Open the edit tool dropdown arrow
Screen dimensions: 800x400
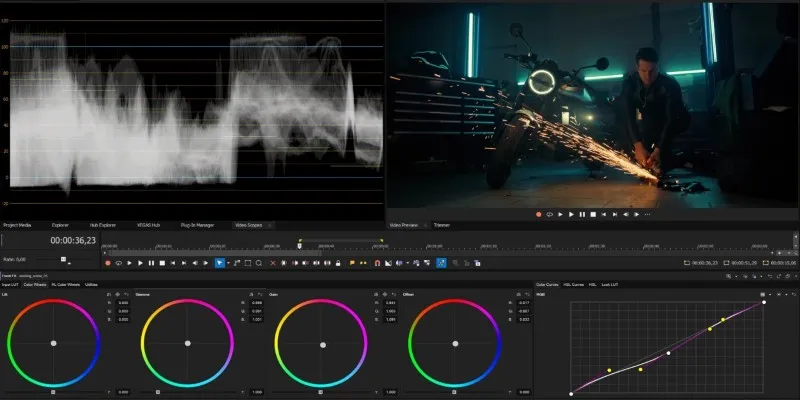(228, 263)
